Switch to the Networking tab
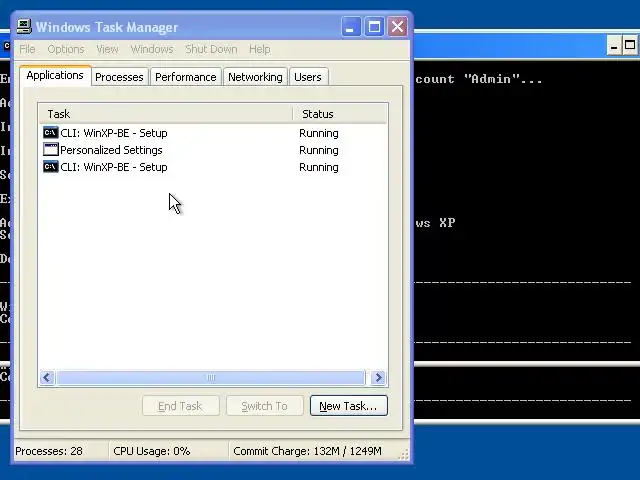Viewport: 640px width, 480px height. point(255,77)
